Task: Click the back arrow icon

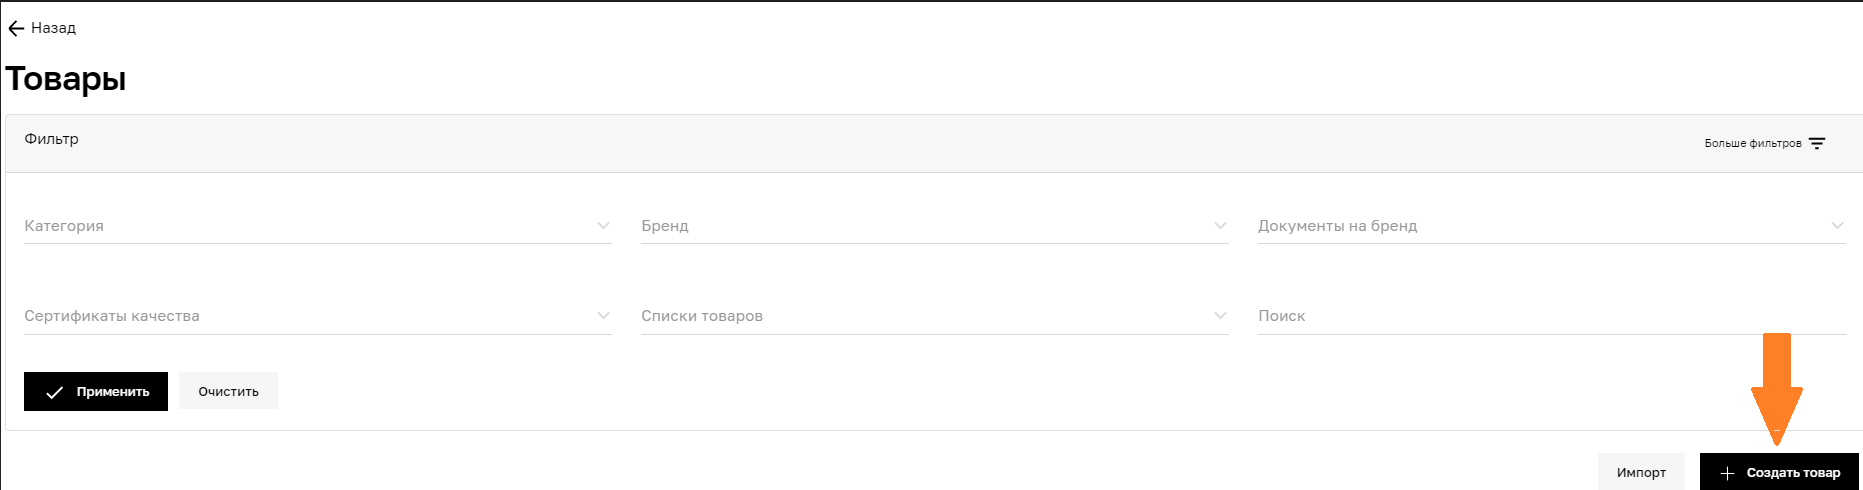Action: pos(16,28)
